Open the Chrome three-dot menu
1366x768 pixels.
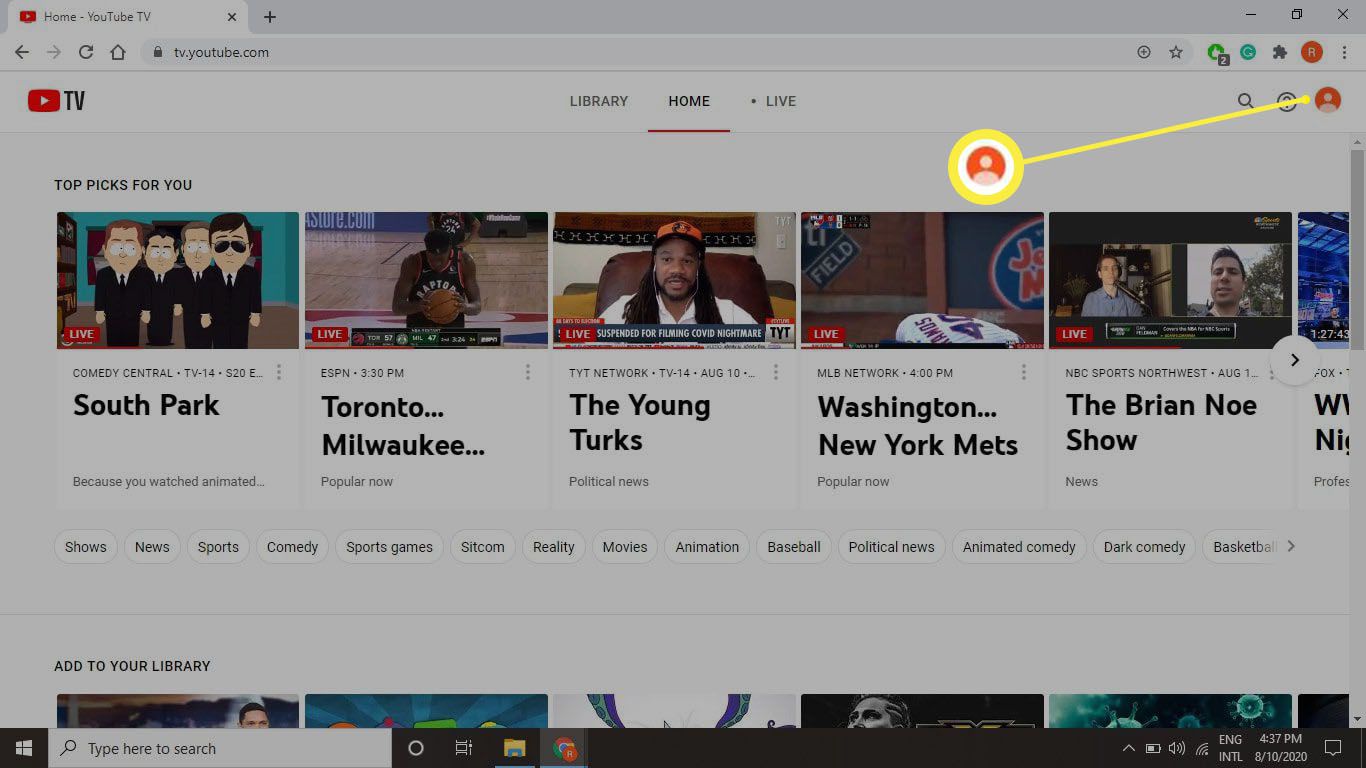pyautogui.click(x=1343, y=52)
